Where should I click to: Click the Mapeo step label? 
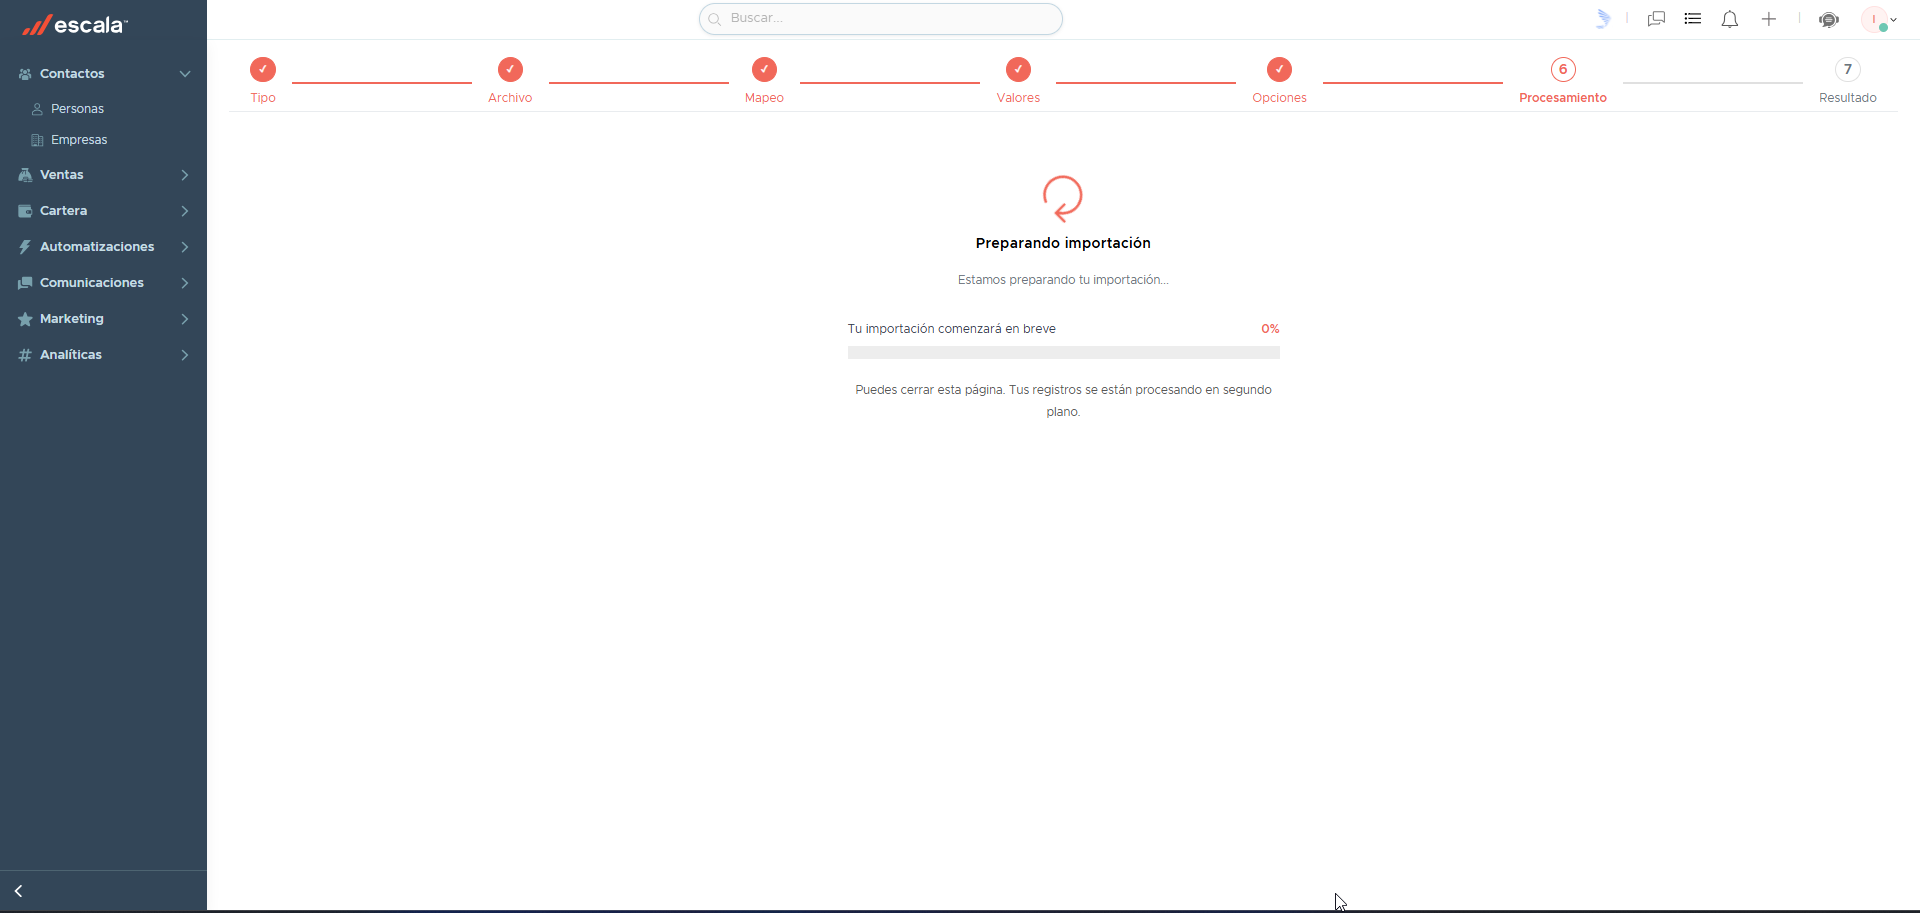tap(764, 98)
